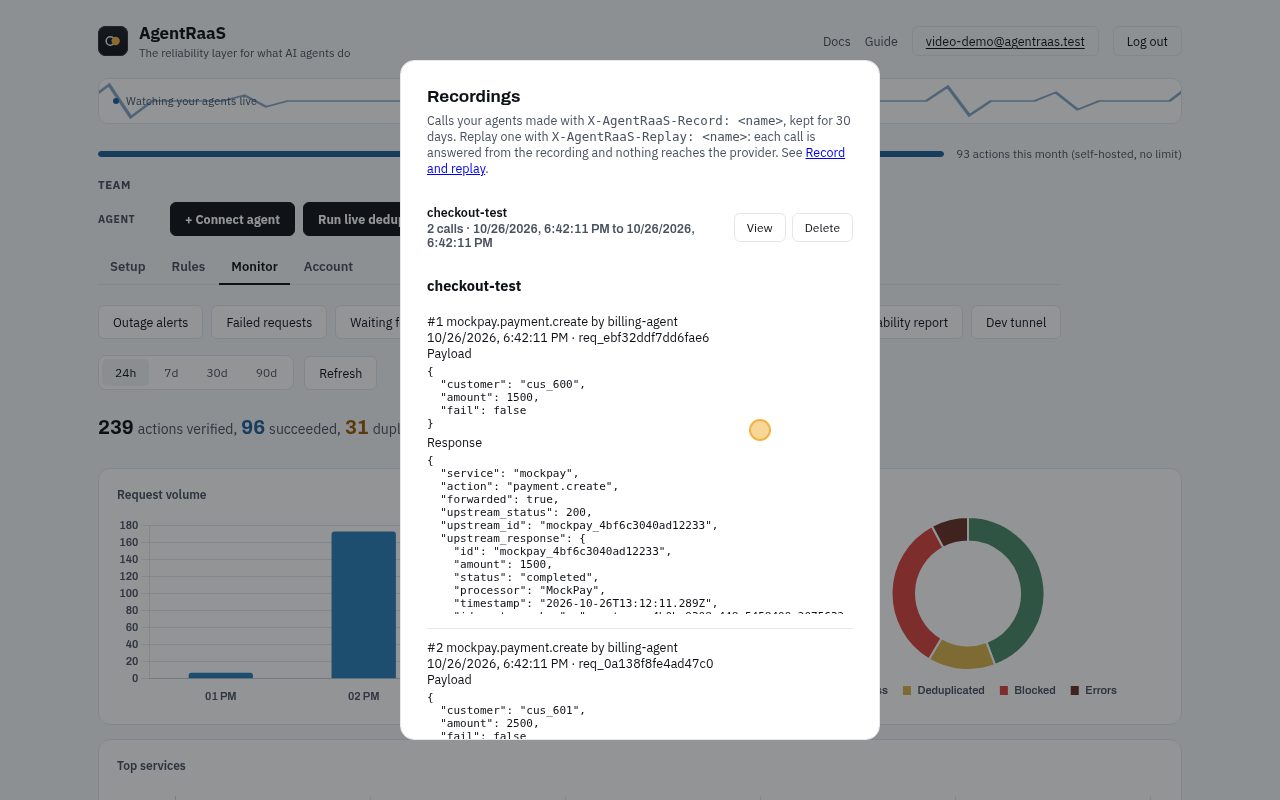Click the + Connect agent button

232,219
